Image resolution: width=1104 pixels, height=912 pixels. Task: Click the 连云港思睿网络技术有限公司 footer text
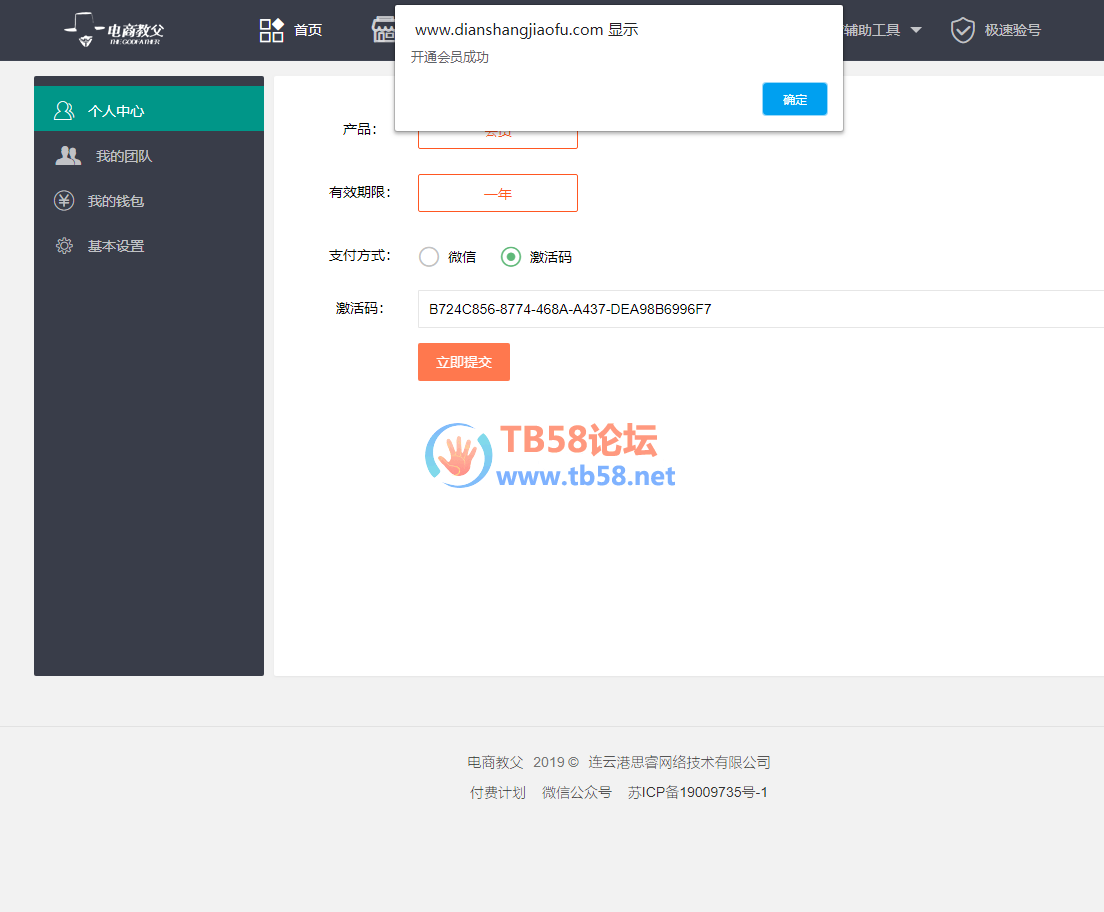point(679,763)
